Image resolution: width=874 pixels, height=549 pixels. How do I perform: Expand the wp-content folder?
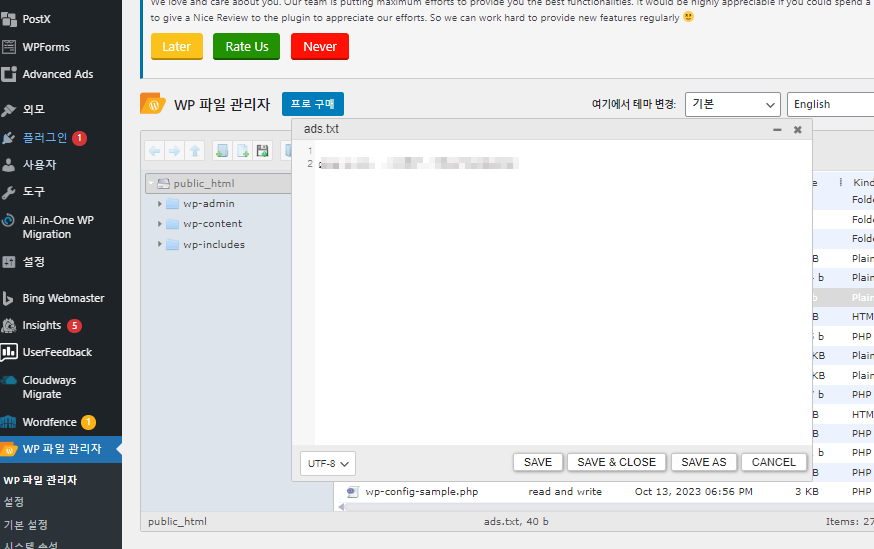coord(159,224)
